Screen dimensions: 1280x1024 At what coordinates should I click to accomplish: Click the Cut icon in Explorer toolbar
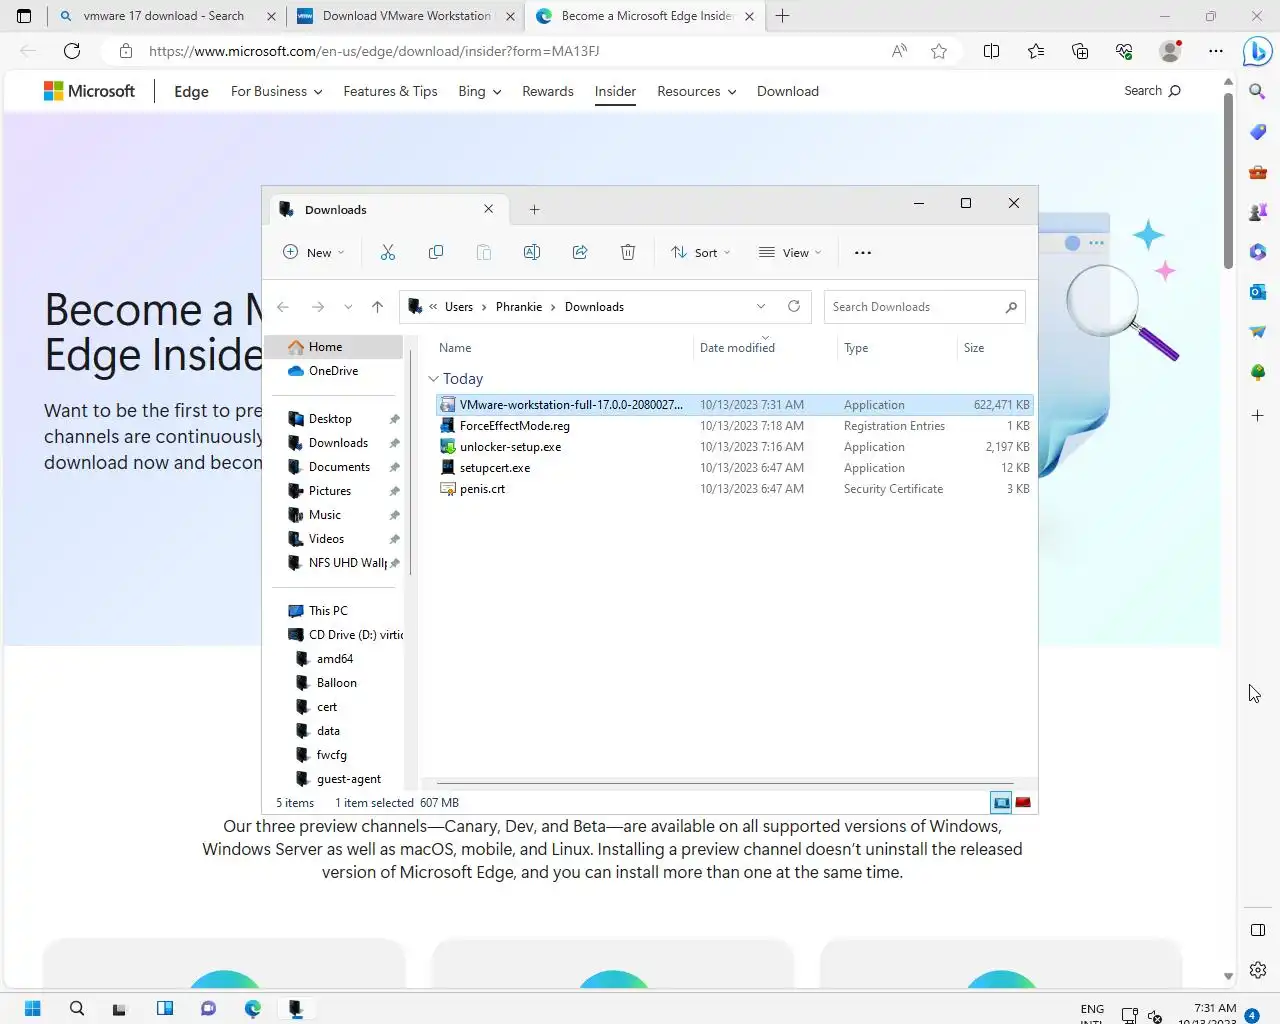point(388,252)
